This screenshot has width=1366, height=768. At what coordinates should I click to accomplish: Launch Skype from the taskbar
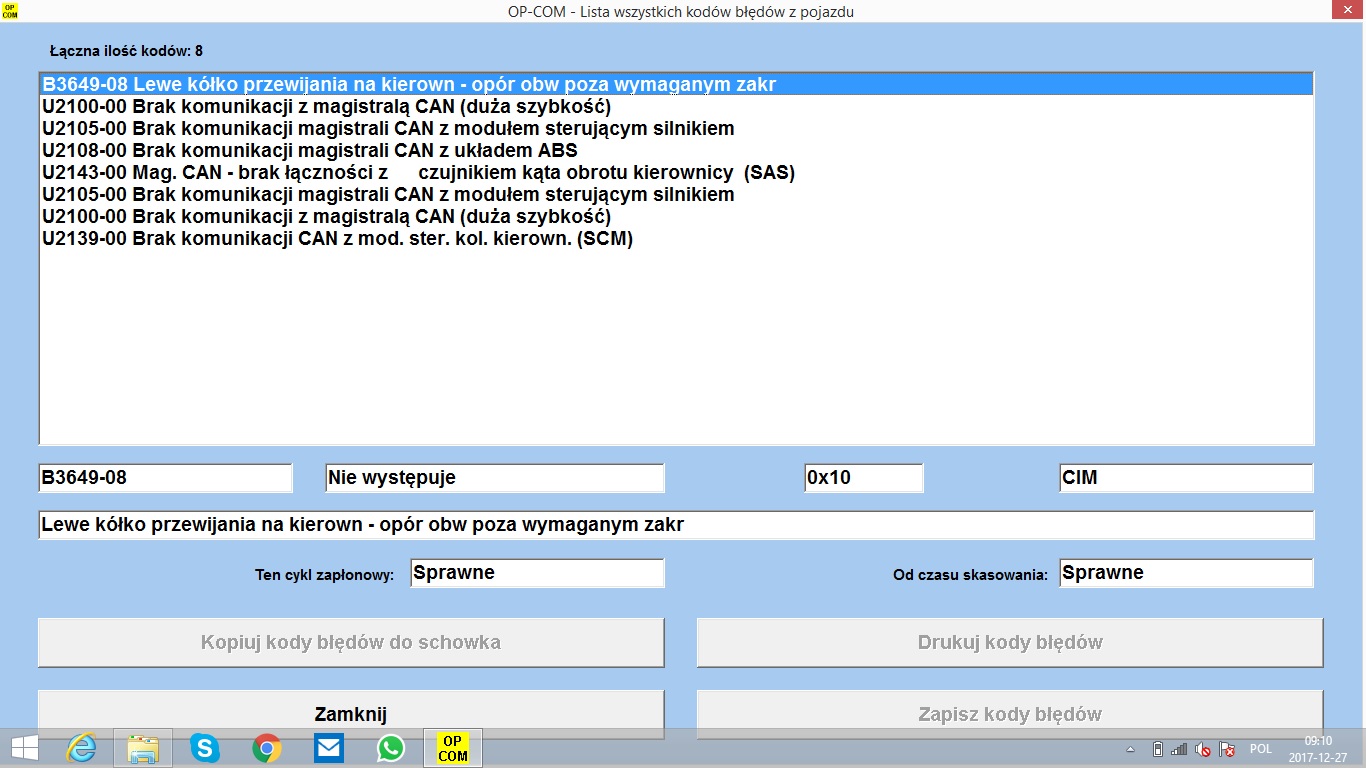(x=205, y=747)
